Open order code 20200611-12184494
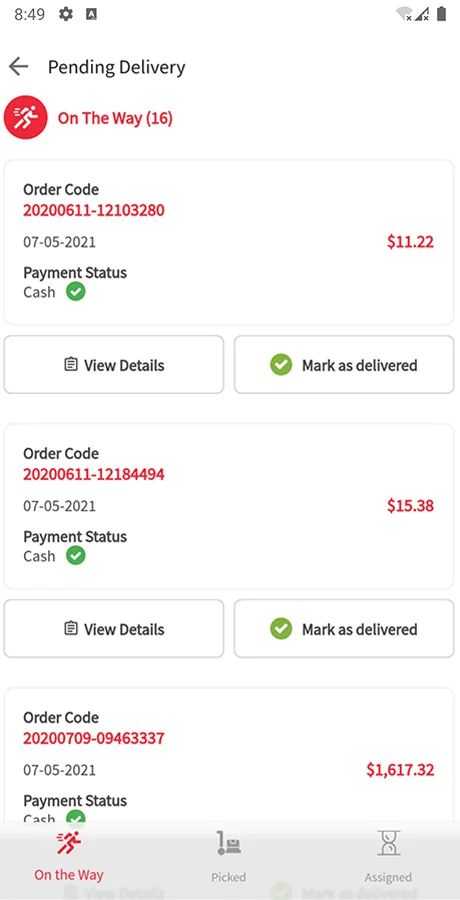The height and width of the screenshot is (900, 460). tap(94, 474)
